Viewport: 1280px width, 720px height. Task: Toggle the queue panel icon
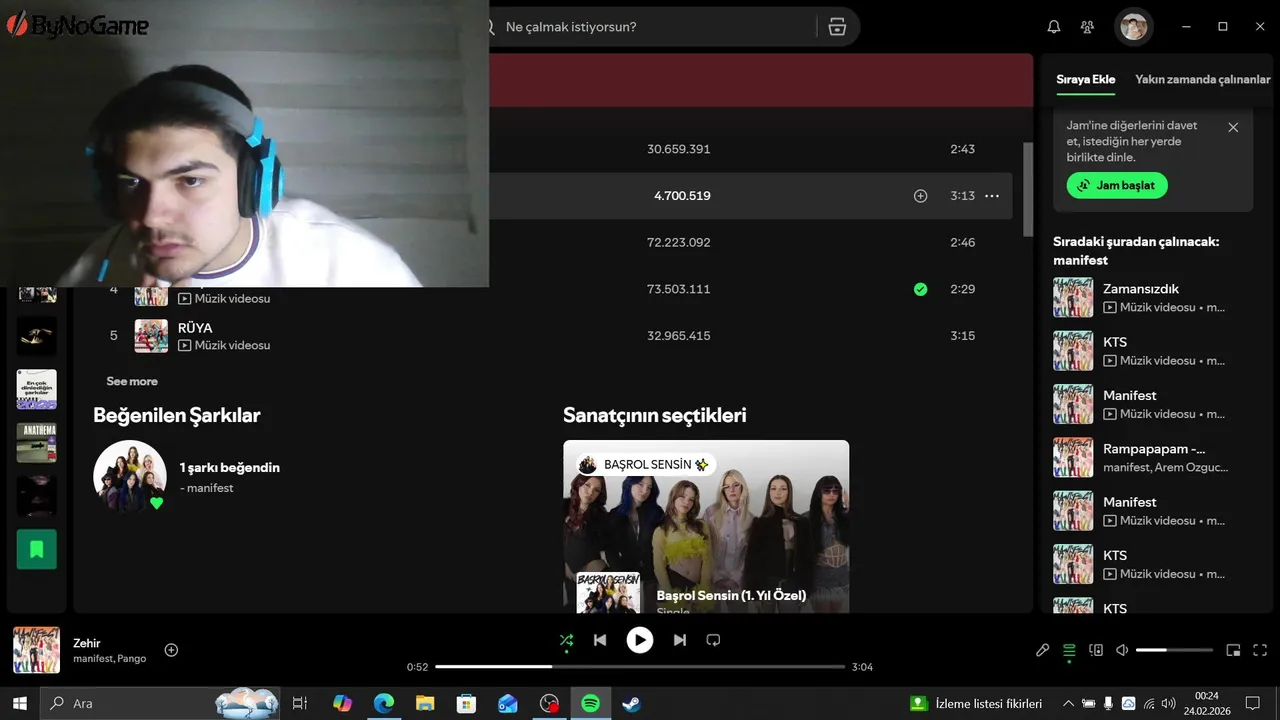click(1069, 650)
